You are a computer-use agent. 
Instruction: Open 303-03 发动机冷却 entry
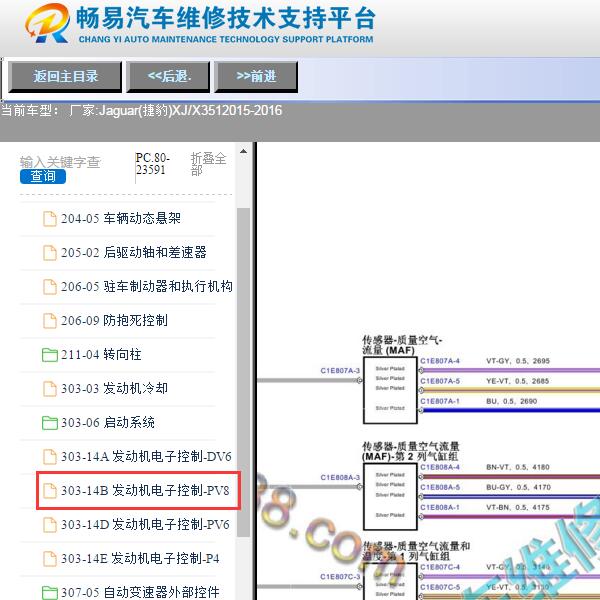114,388
